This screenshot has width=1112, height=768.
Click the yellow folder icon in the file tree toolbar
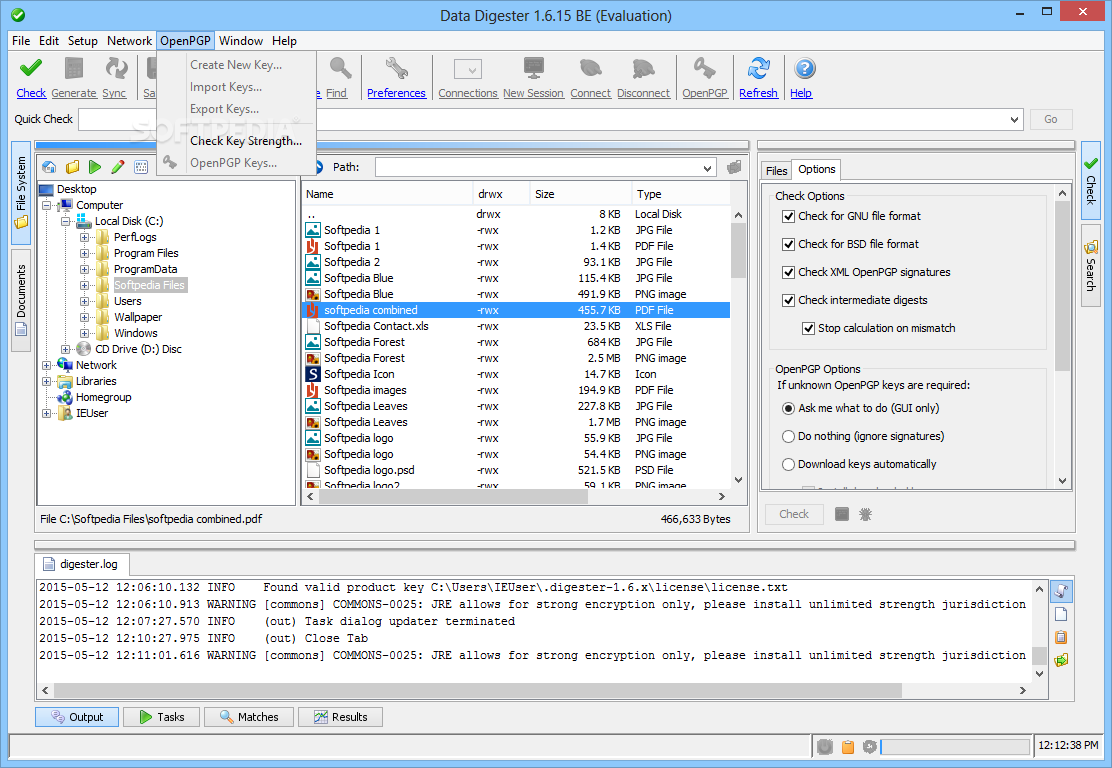72,167
